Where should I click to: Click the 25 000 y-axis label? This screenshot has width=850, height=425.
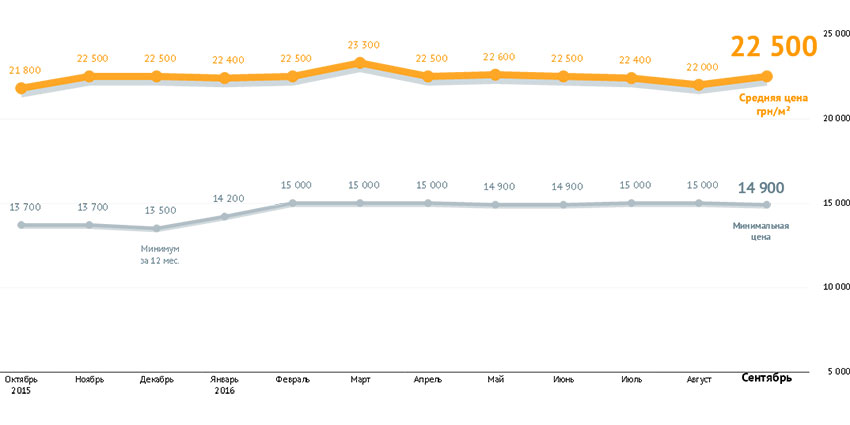836,33
